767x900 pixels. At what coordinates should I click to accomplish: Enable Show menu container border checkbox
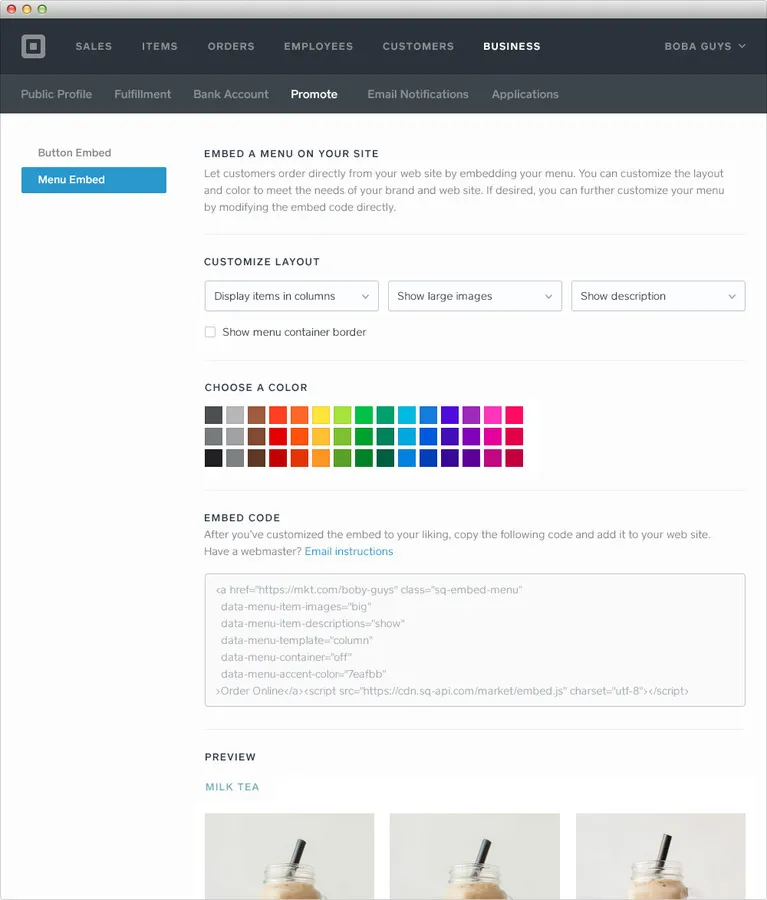pos(211,332)
